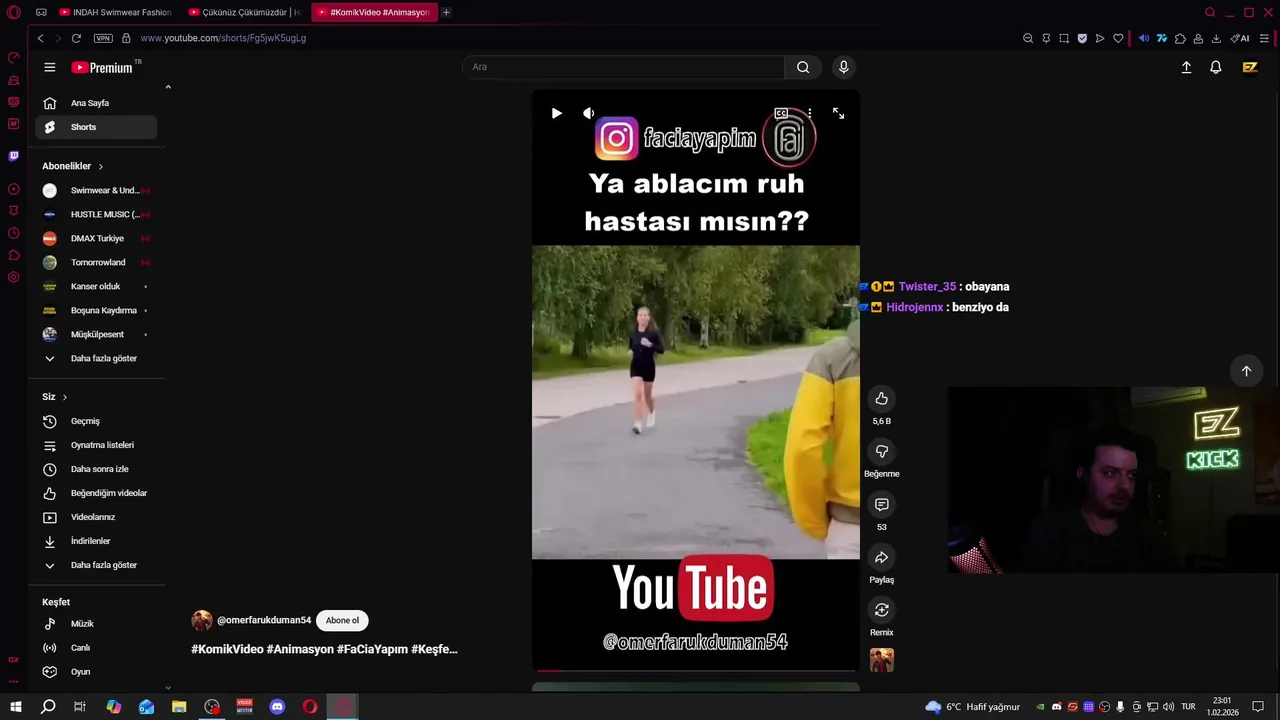The height and width of the screenshot is (720, 1280).
Task: Toggle closed captions on the Short
Action: pyautogui.click(x=781, y=113)
